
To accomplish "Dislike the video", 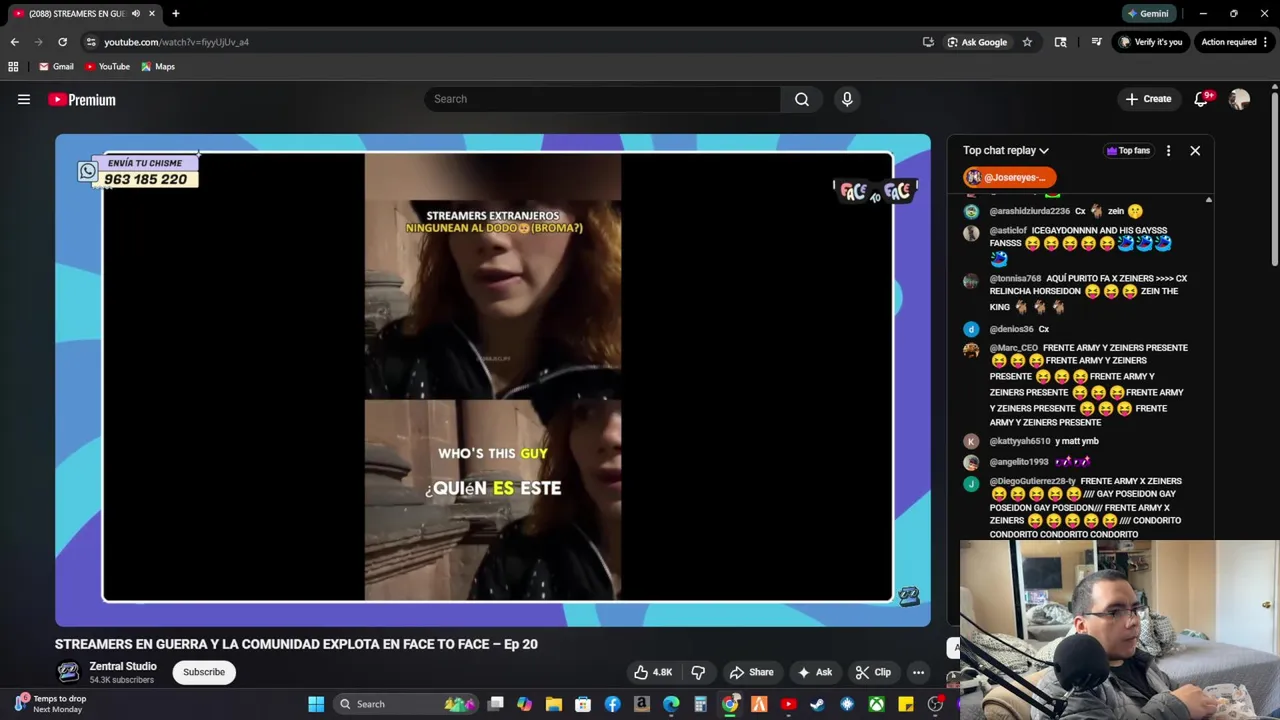I will [x=698, y=672].
